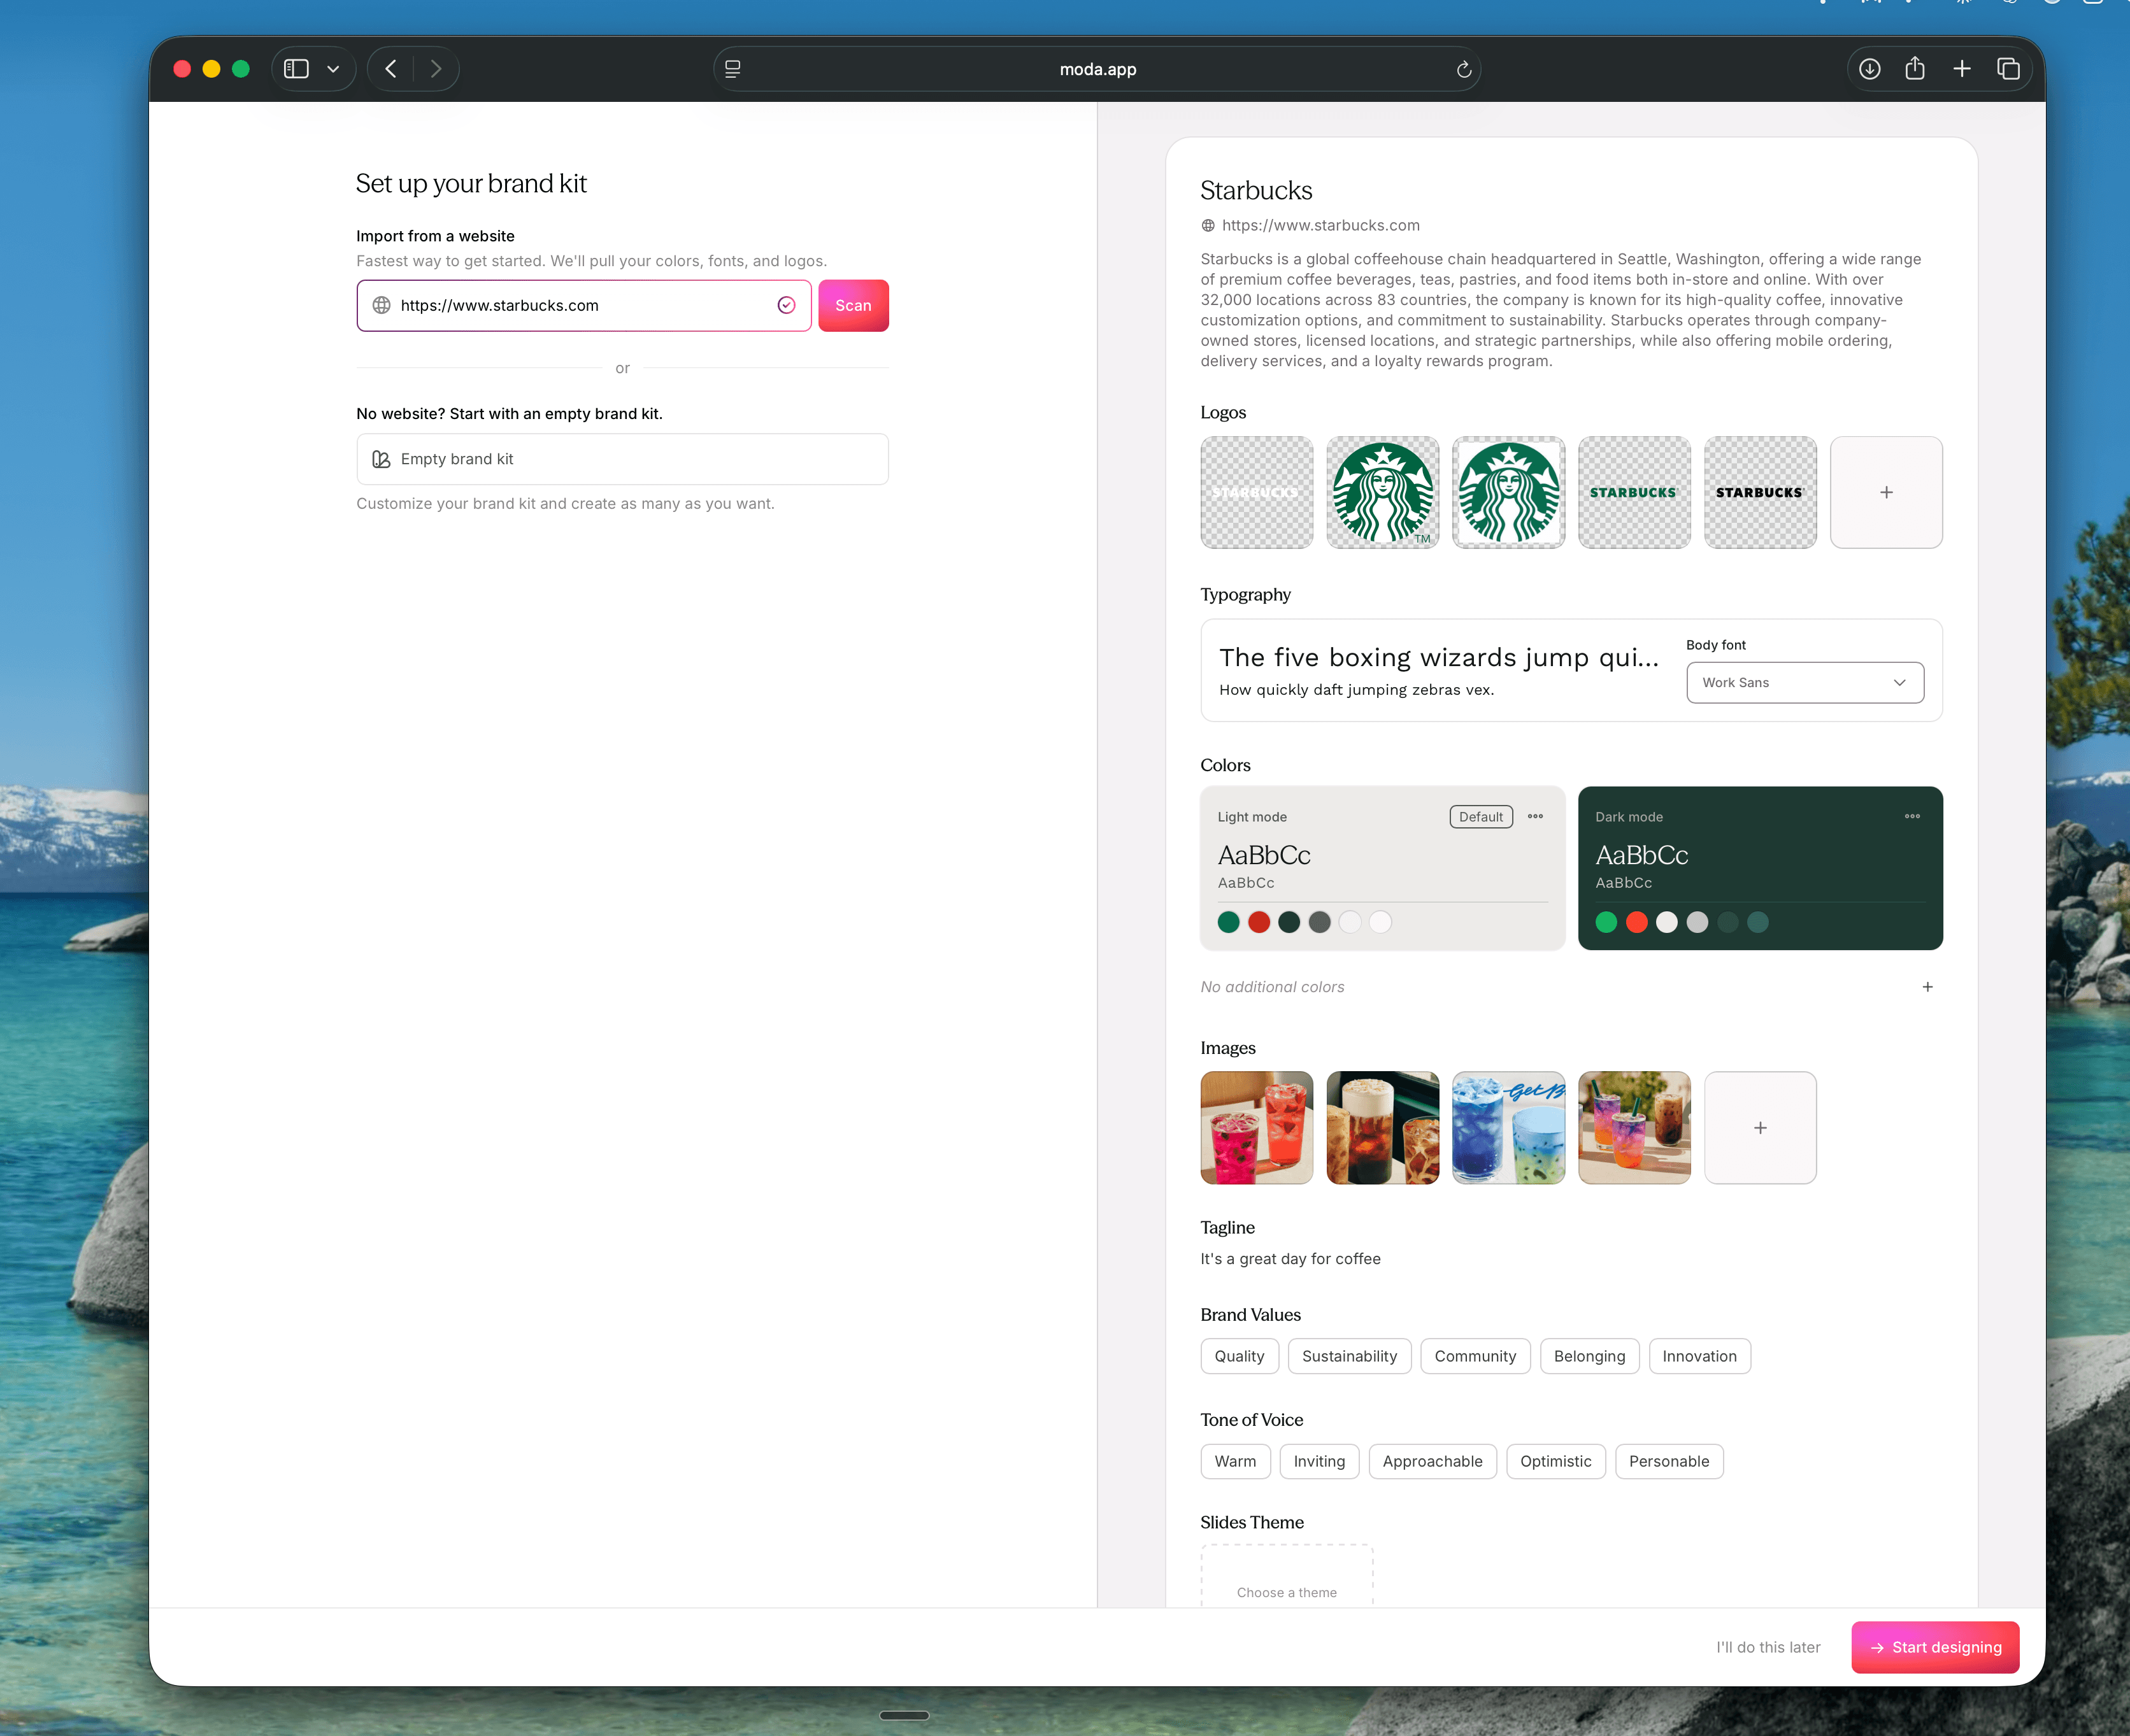Add an additional color with plus icon
2130x1736 pixels.
tap(1927, 987)
